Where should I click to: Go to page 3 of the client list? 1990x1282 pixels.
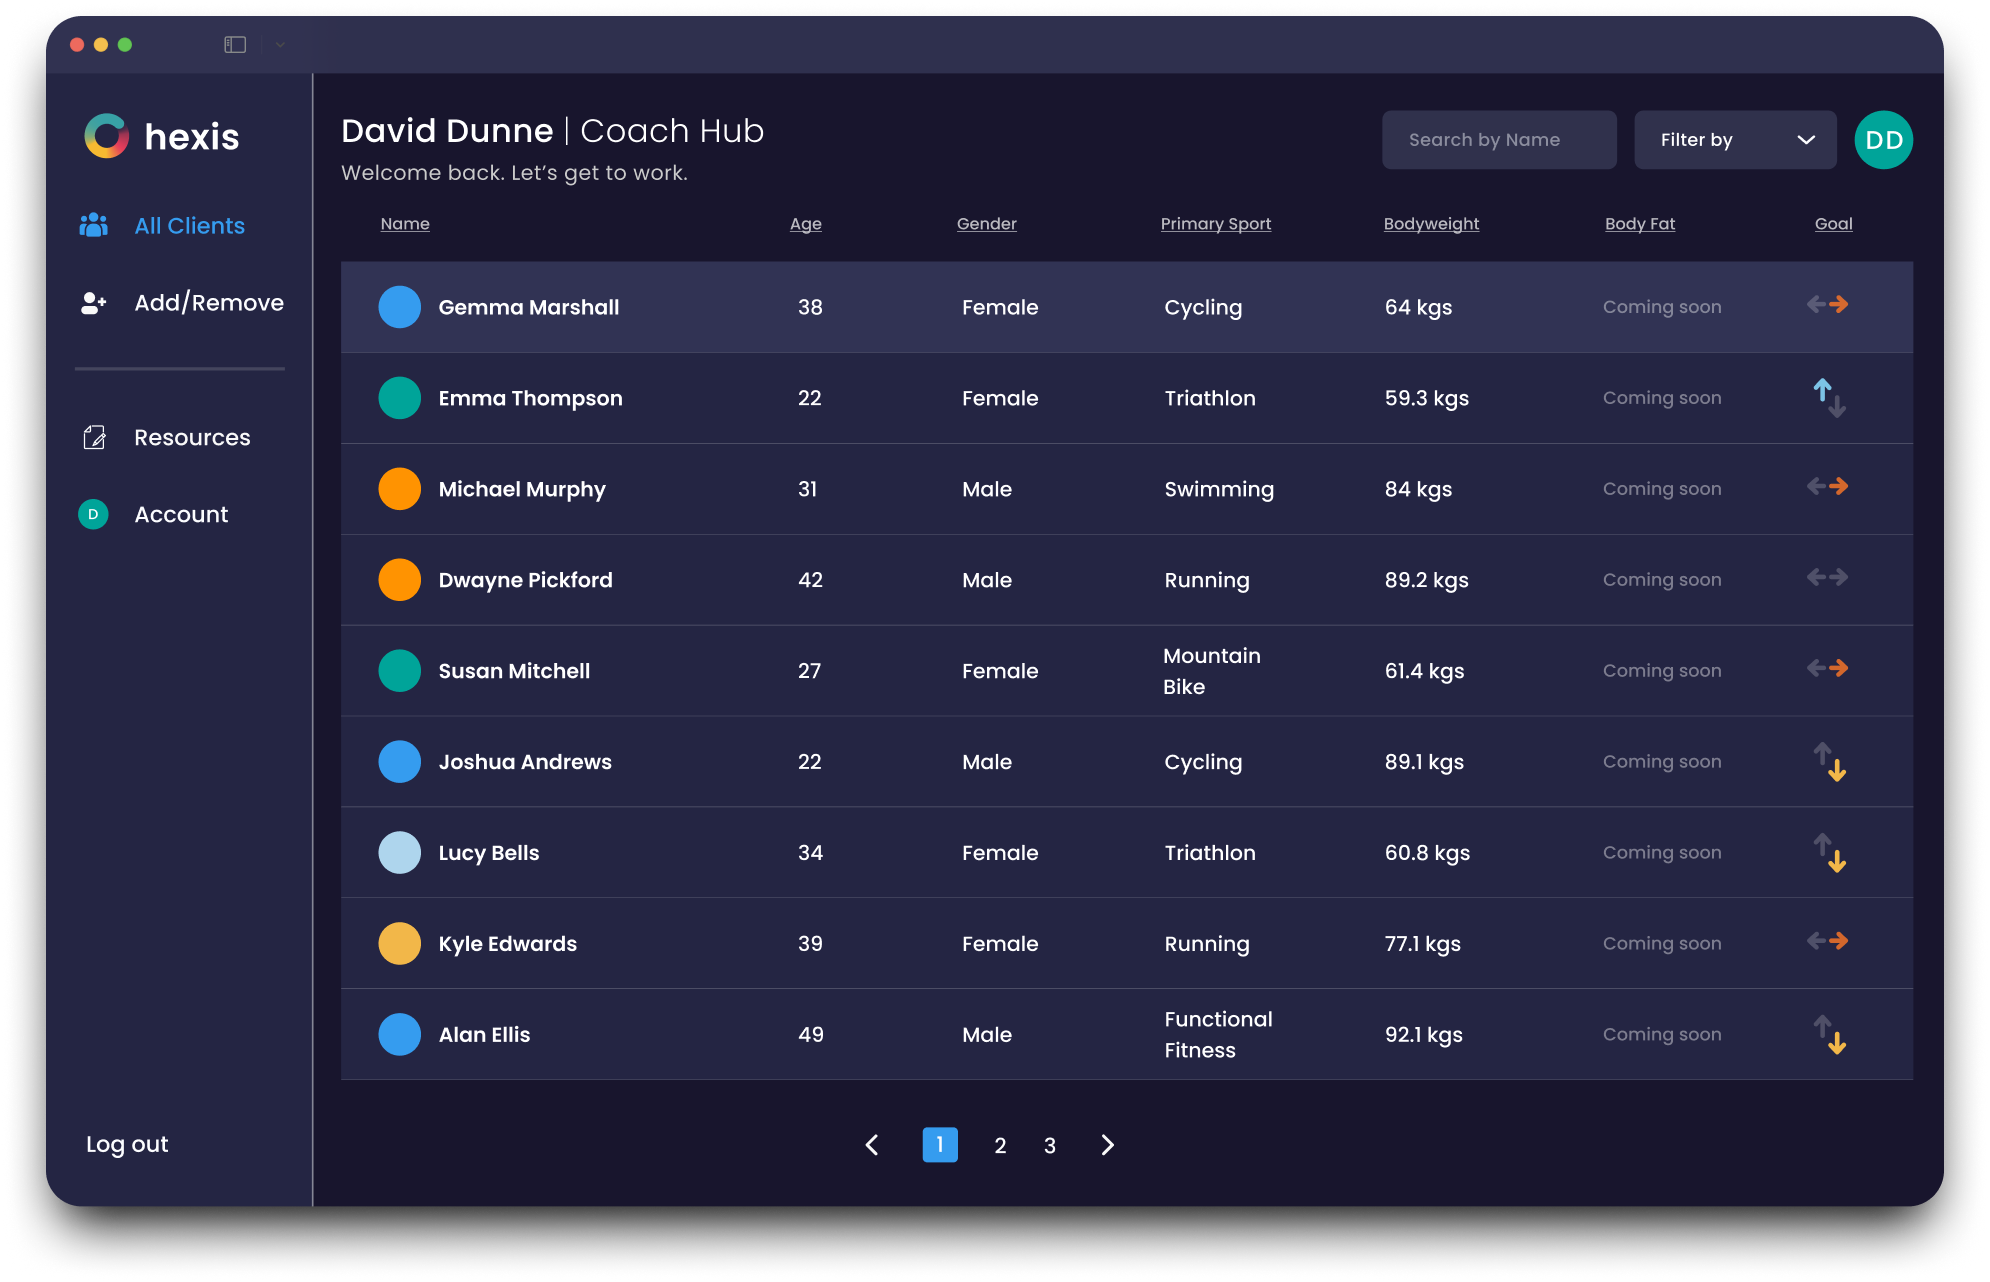click(x=1049, y=1145)
